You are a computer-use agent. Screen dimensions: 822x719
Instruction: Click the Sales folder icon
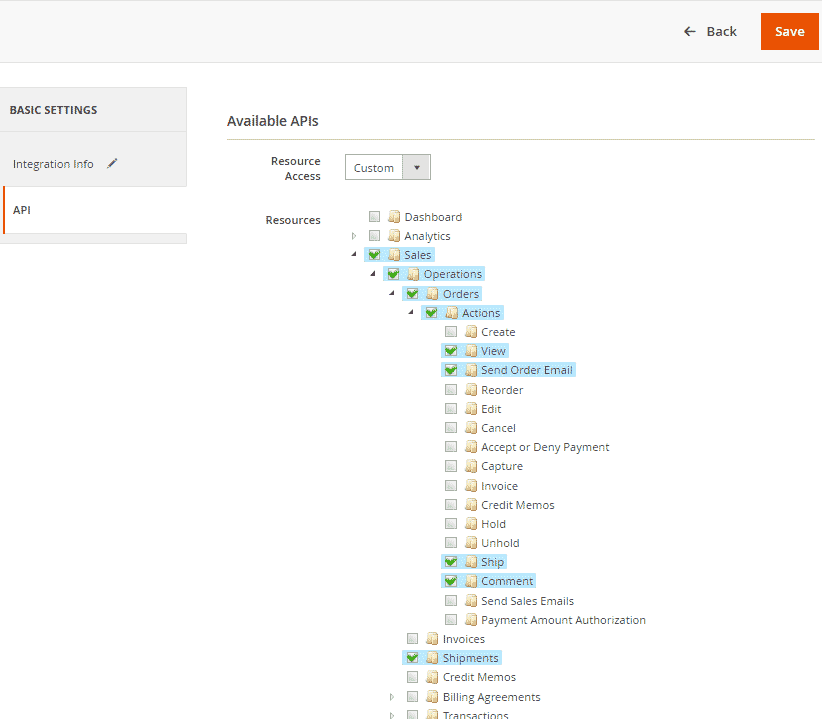tap(394, 255)
